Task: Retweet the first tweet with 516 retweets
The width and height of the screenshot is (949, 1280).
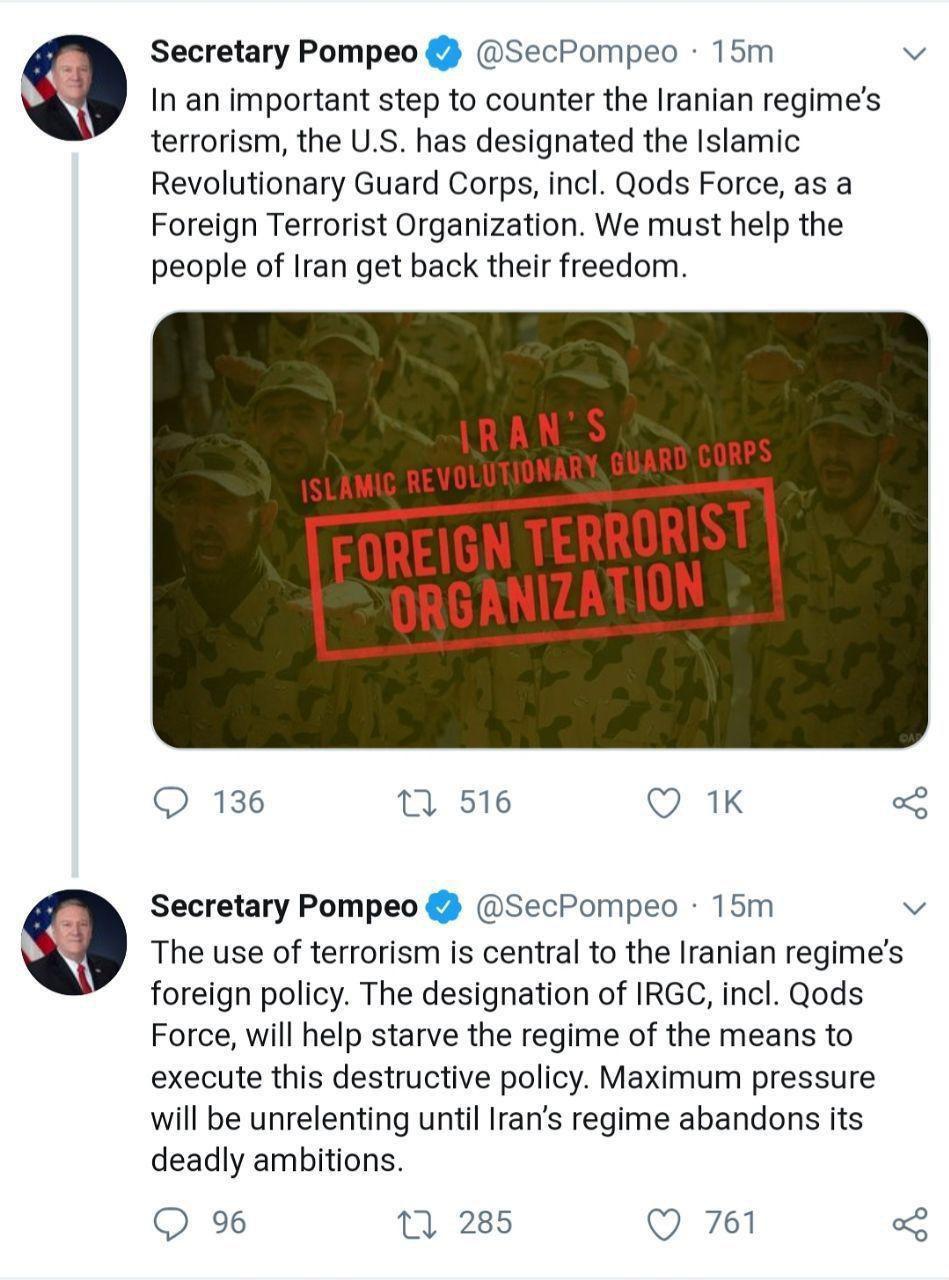Action: click(x=411, y=802)
